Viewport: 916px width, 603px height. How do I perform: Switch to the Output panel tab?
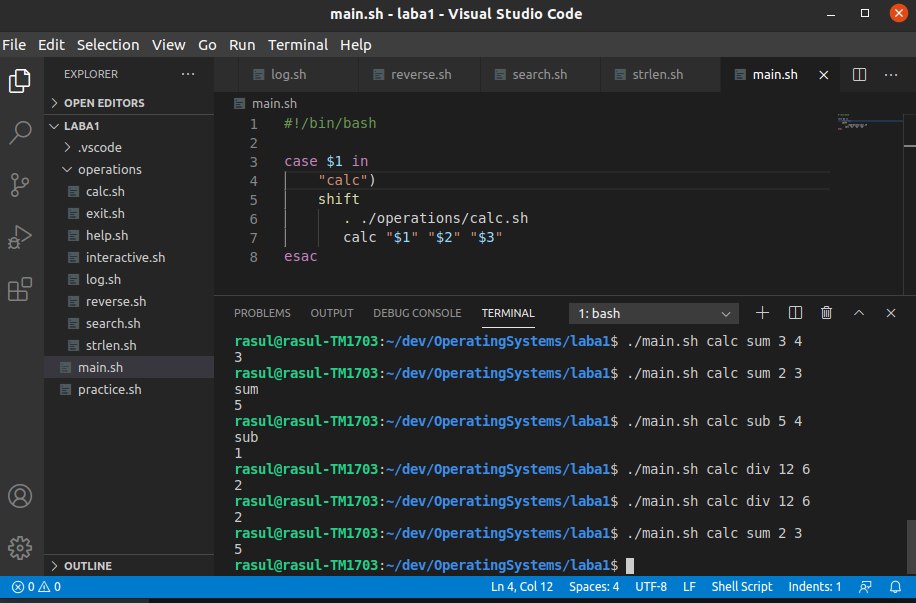(x=332, y=313)
